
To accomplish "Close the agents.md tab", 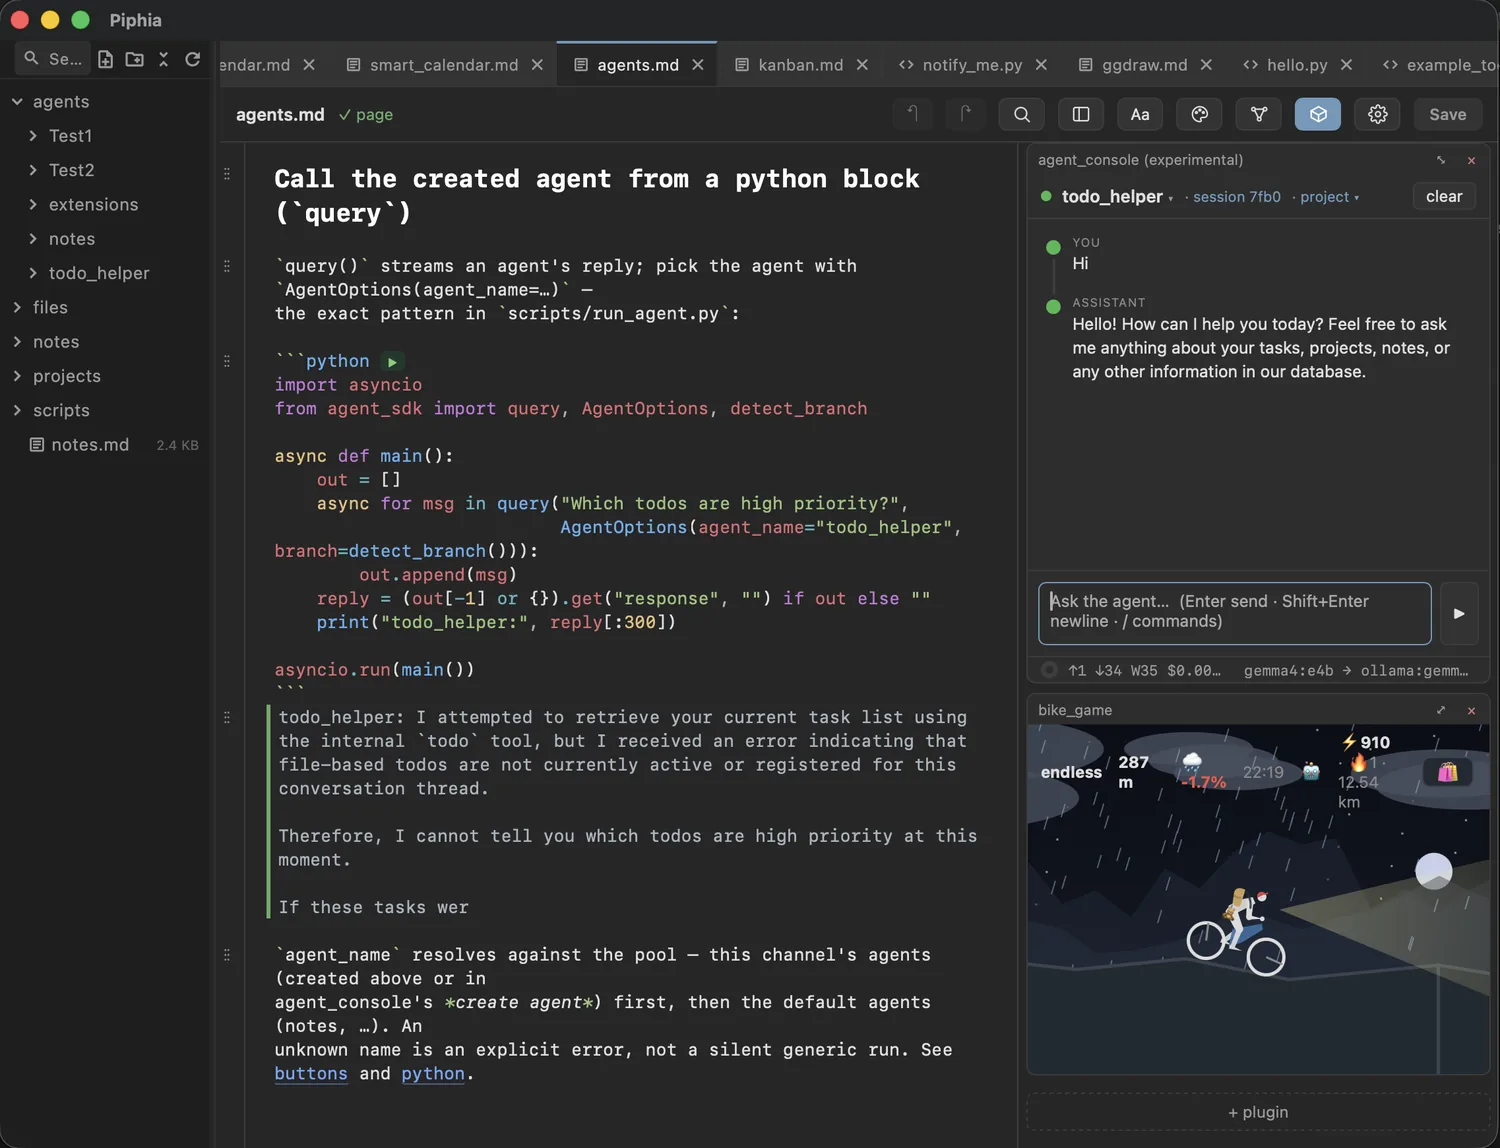I will point(698,64).
